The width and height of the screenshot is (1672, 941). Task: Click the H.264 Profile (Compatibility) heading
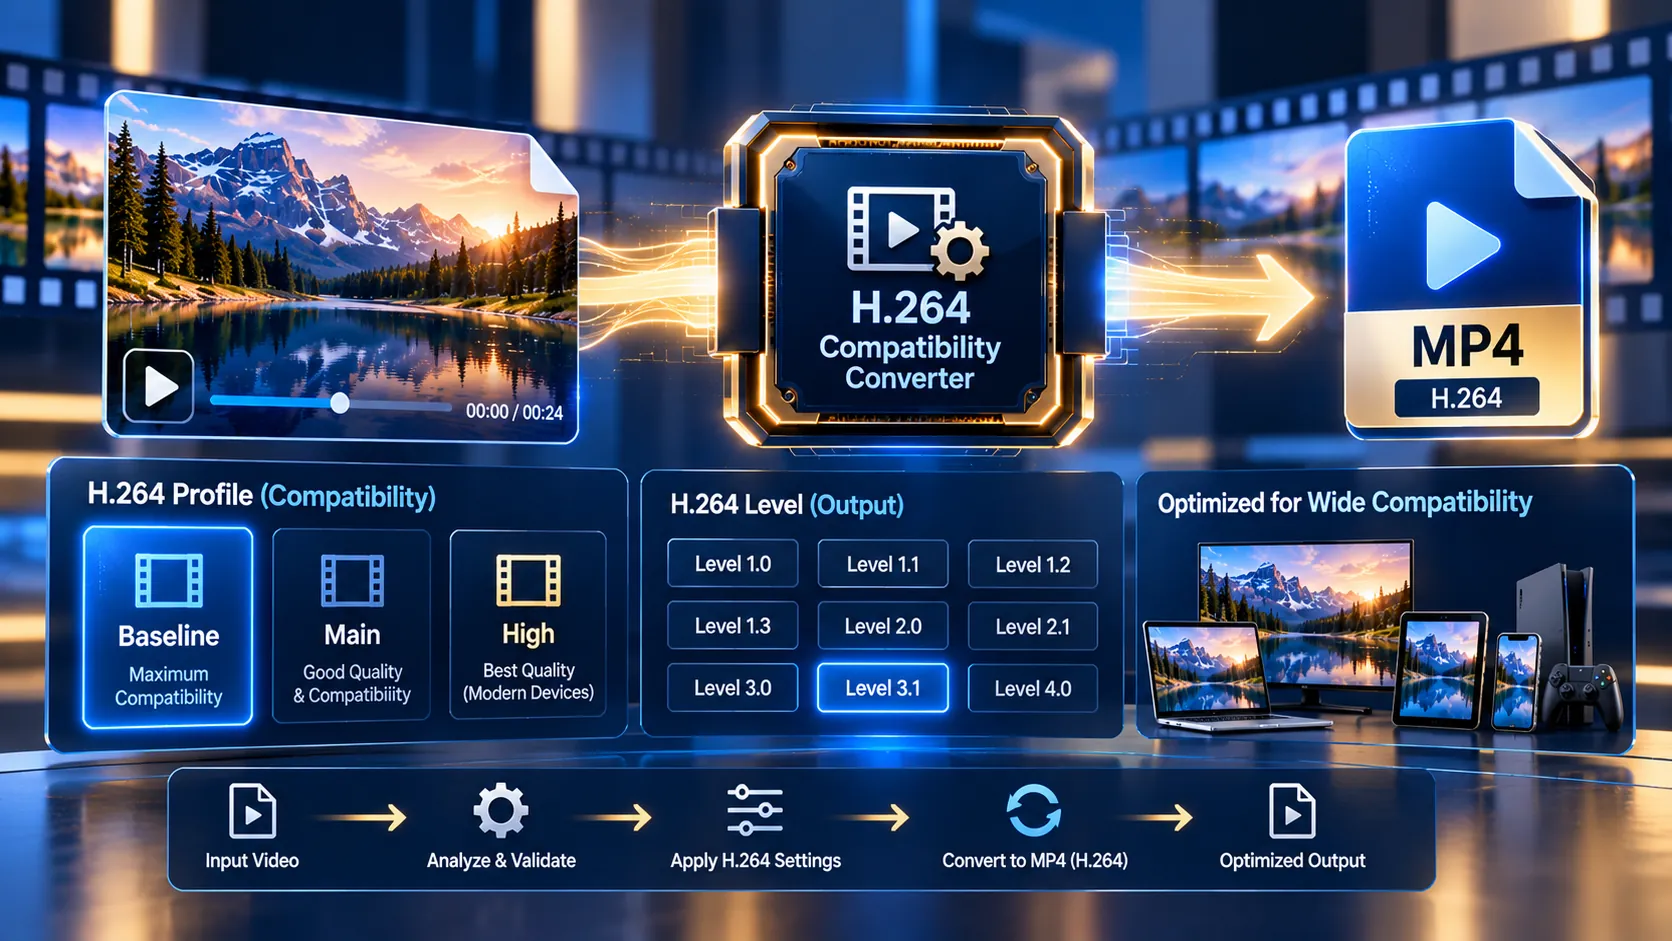(262, 495)
